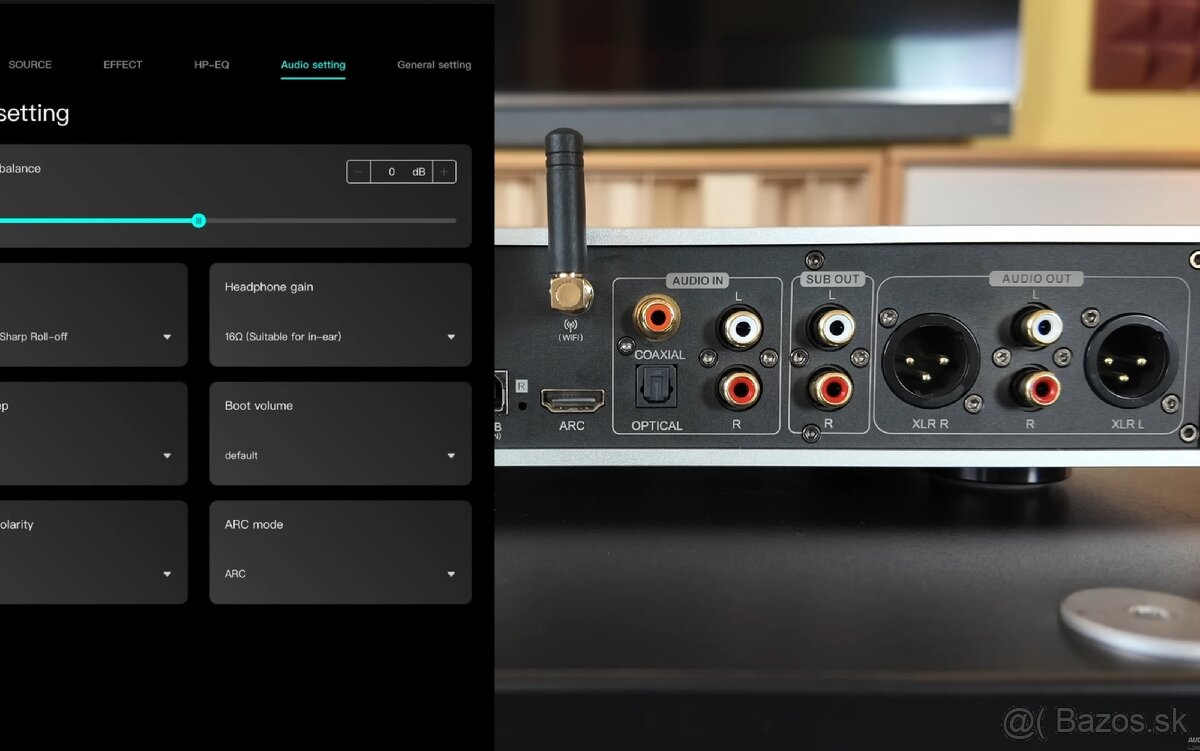The height and width of the screenshot is (751, 1200).
Task: Open dropdown arrow left of Boot volume
Action: [x=167, y=456]
